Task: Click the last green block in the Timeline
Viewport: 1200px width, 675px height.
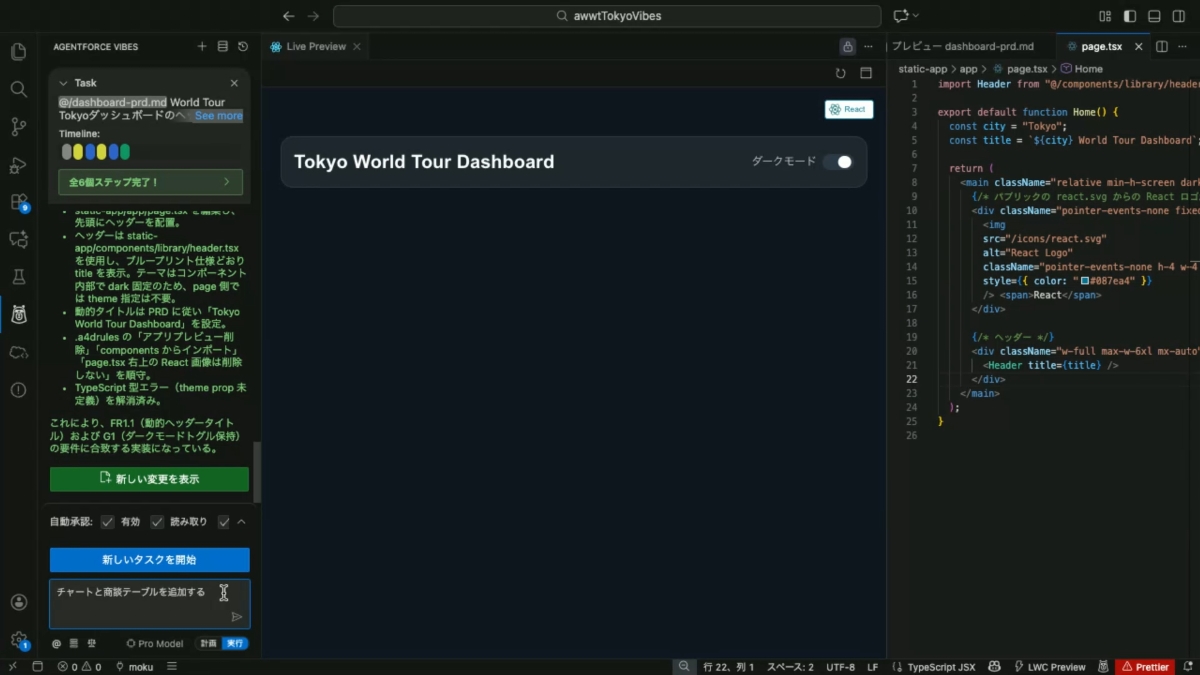Action: coord(125,152)
